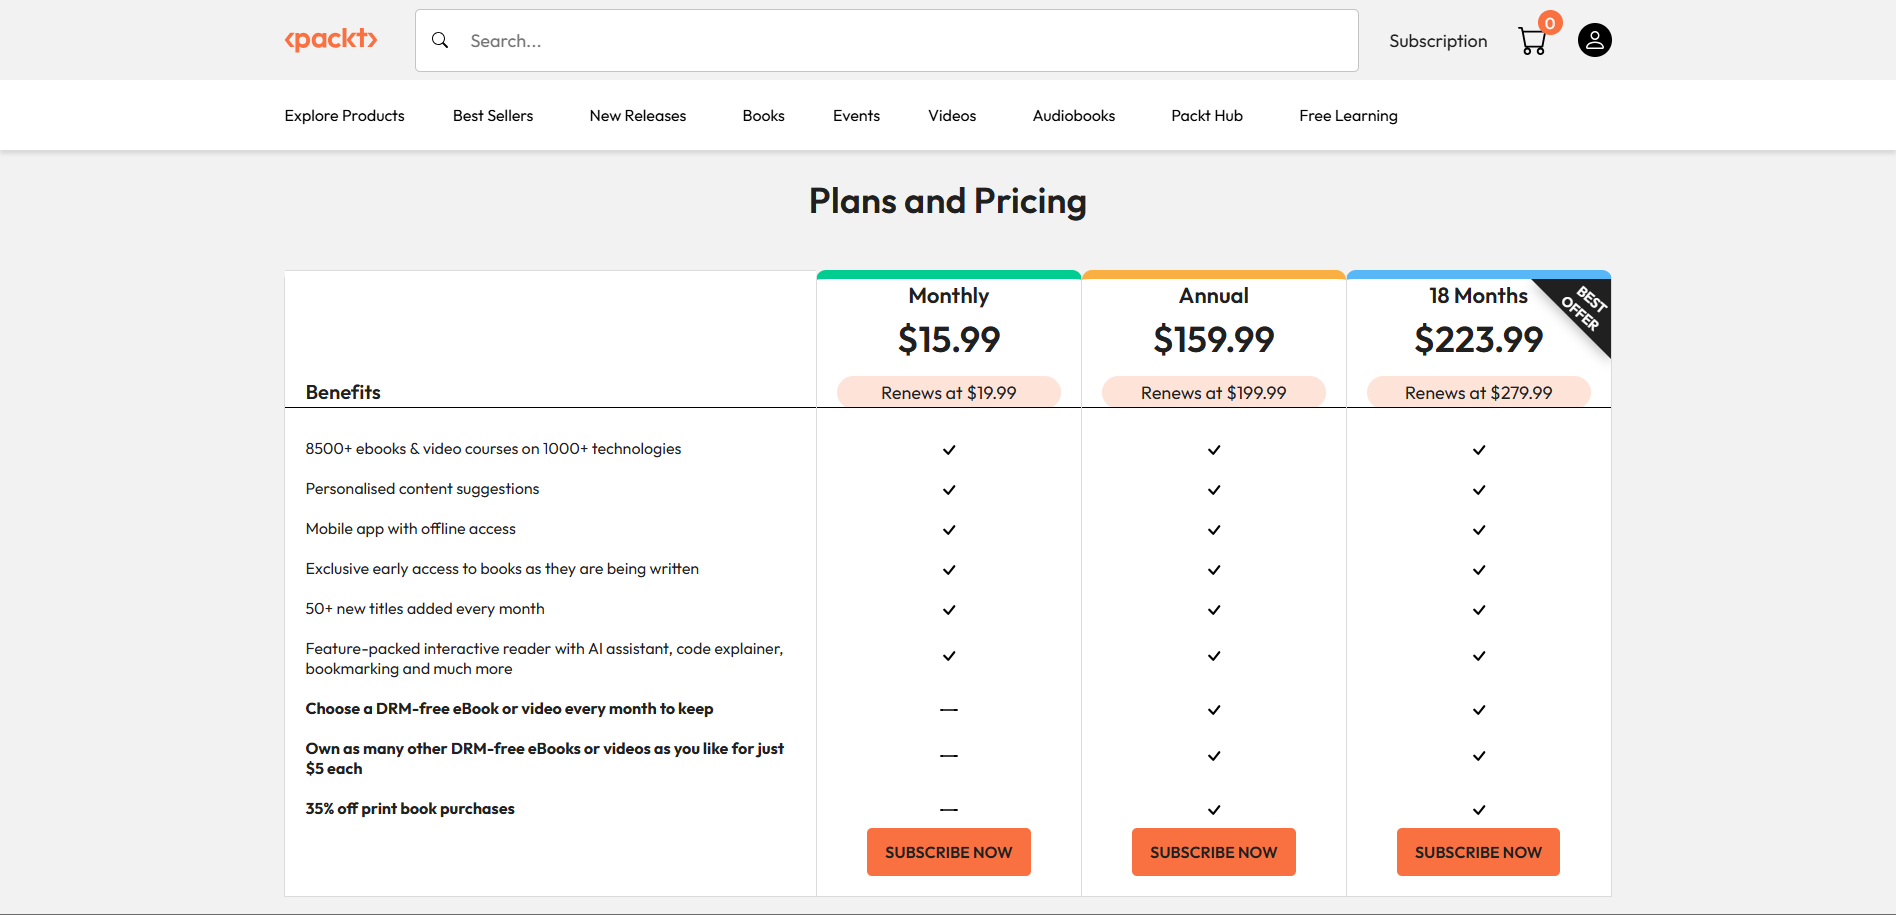Screen dimensions: 1896x915
Task: Open the shopping cart
Action: pos(1532,41)
